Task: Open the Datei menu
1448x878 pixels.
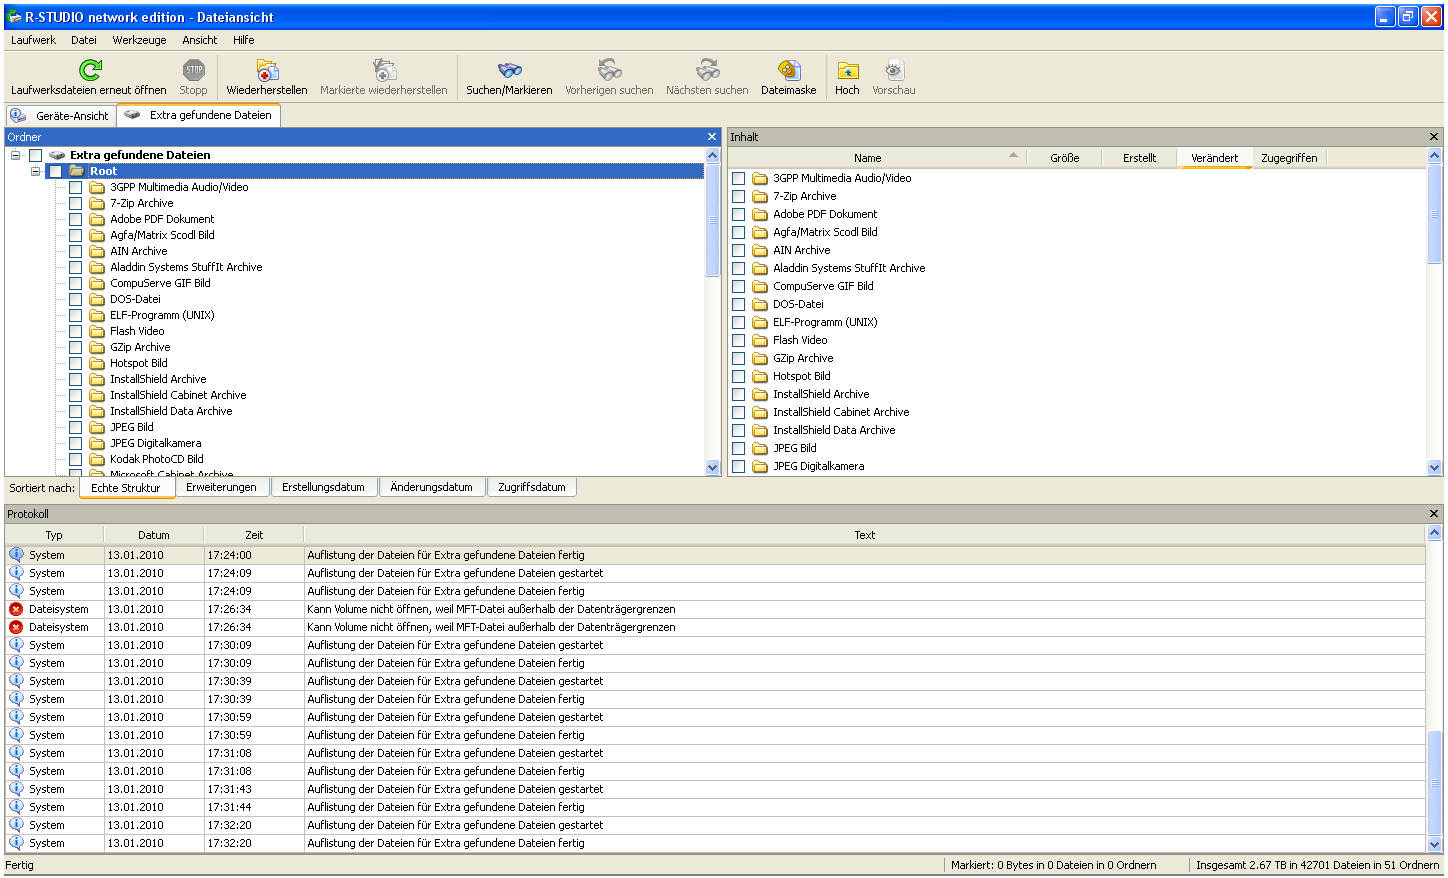Action: coord(84,40)
